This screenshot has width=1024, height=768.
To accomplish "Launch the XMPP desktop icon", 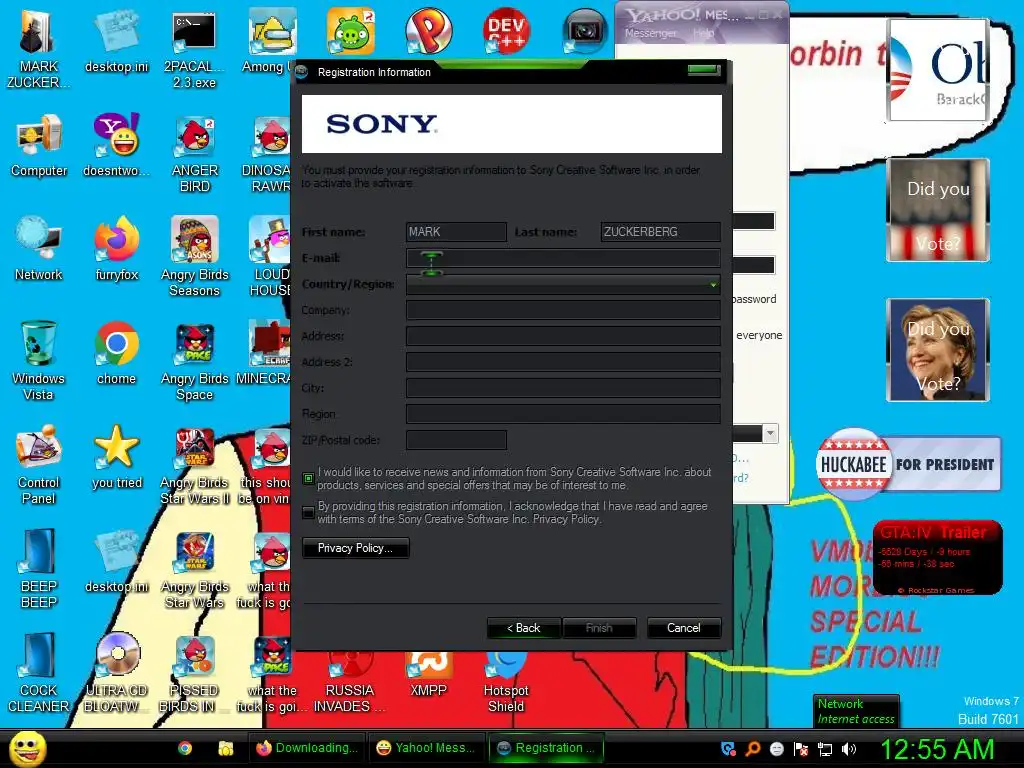I will pos(428,675).
